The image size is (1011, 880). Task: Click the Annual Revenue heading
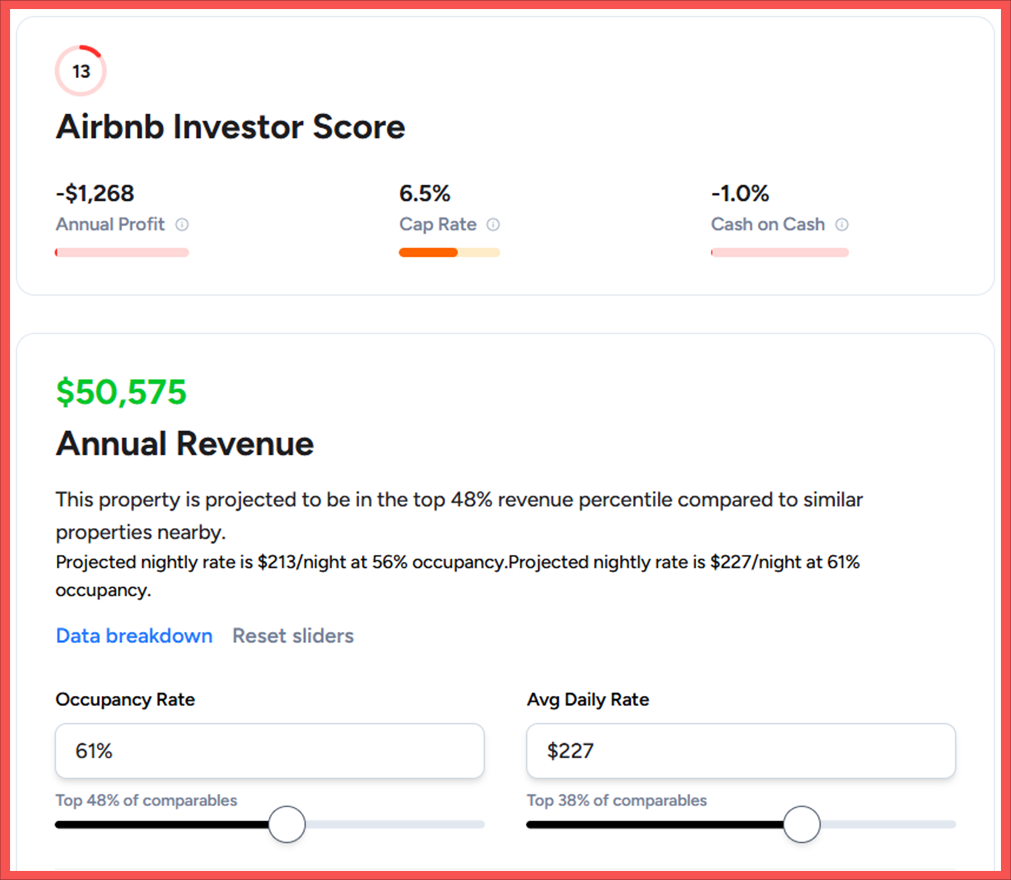[184, 444]
